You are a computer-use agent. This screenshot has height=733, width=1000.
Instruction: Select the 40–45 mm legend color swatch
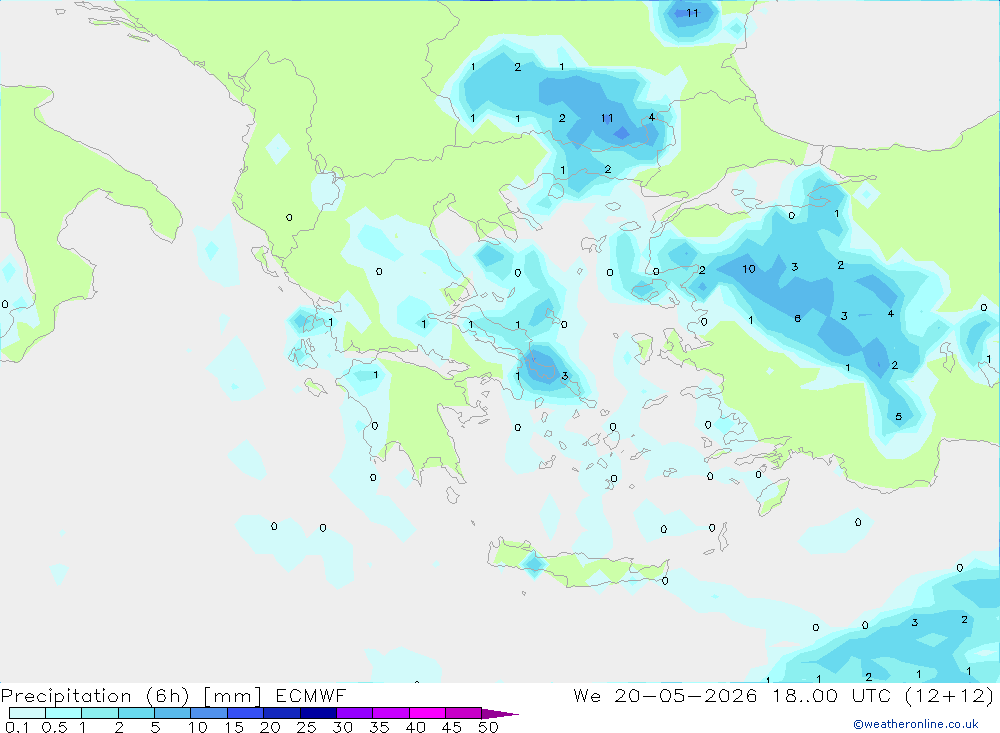pyautogui.click(x=427, y=713)
